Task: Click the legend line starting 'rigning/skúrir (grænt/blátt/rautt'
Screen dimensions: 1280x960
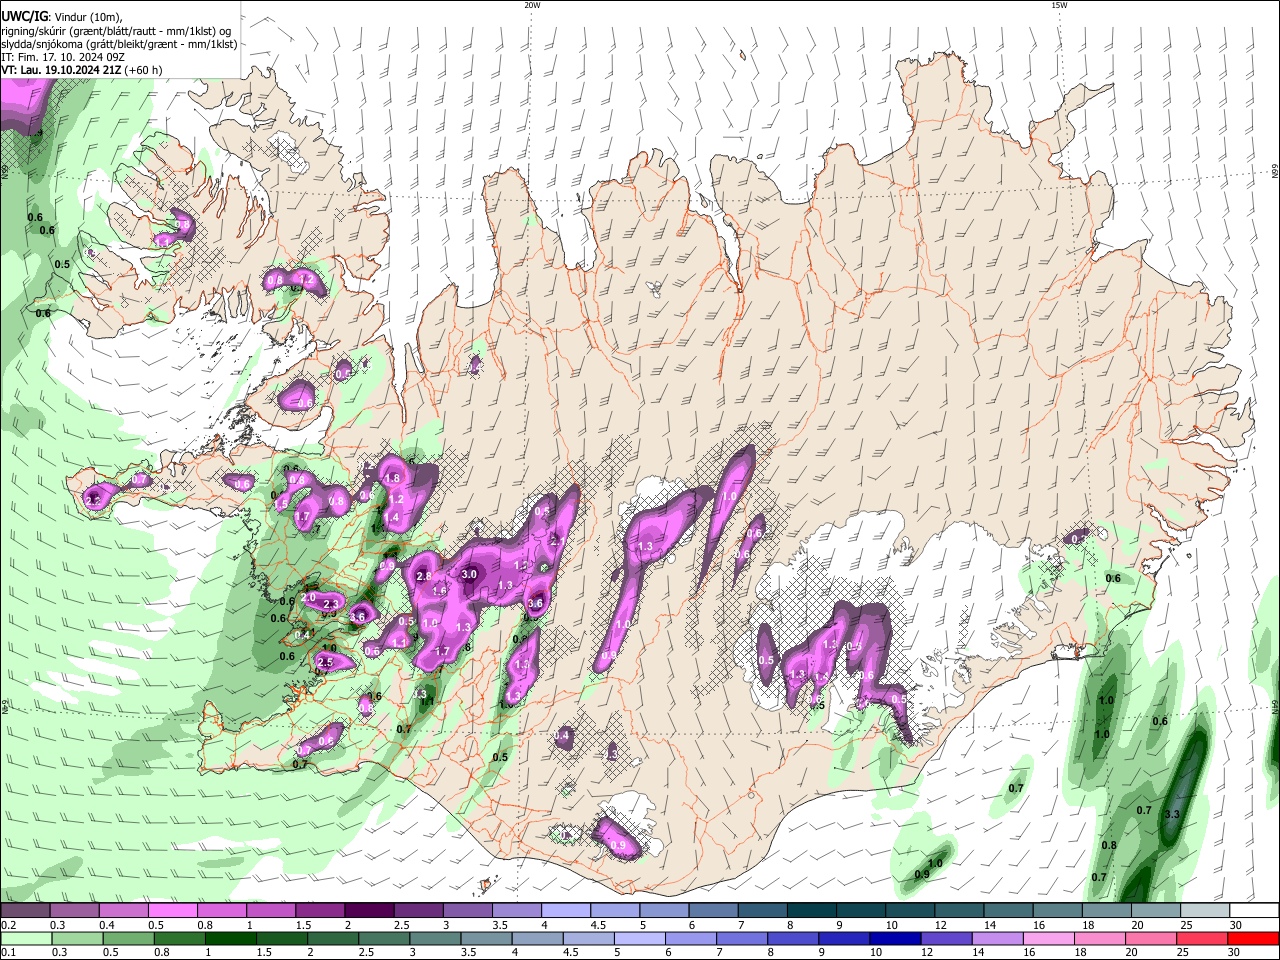Action: (x=116, y=31)
